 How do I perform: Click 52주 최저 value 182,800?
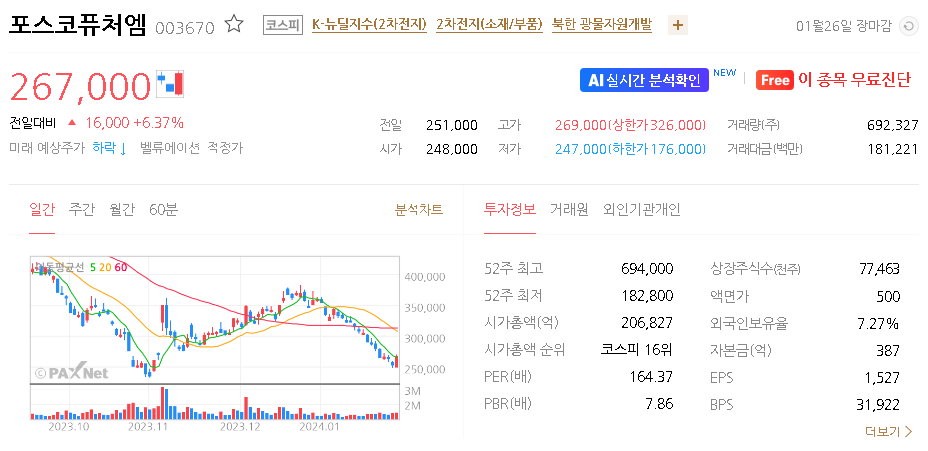coord(647,296)
